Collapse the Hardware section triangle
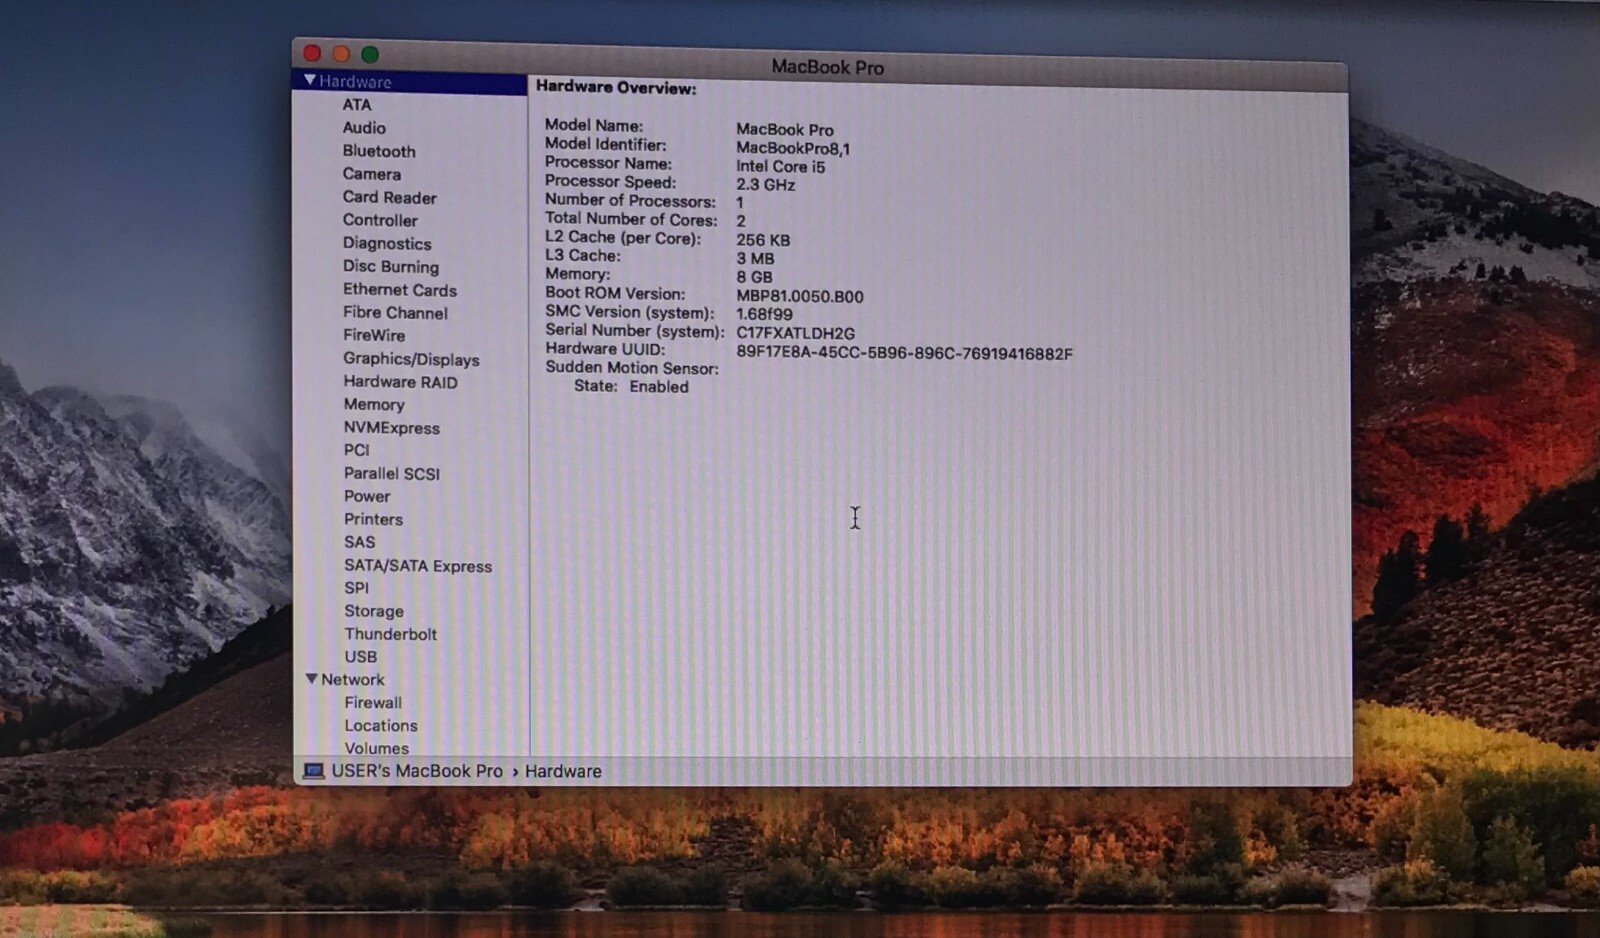Screen dimensions: 1600x938 (x=310, y=80)
